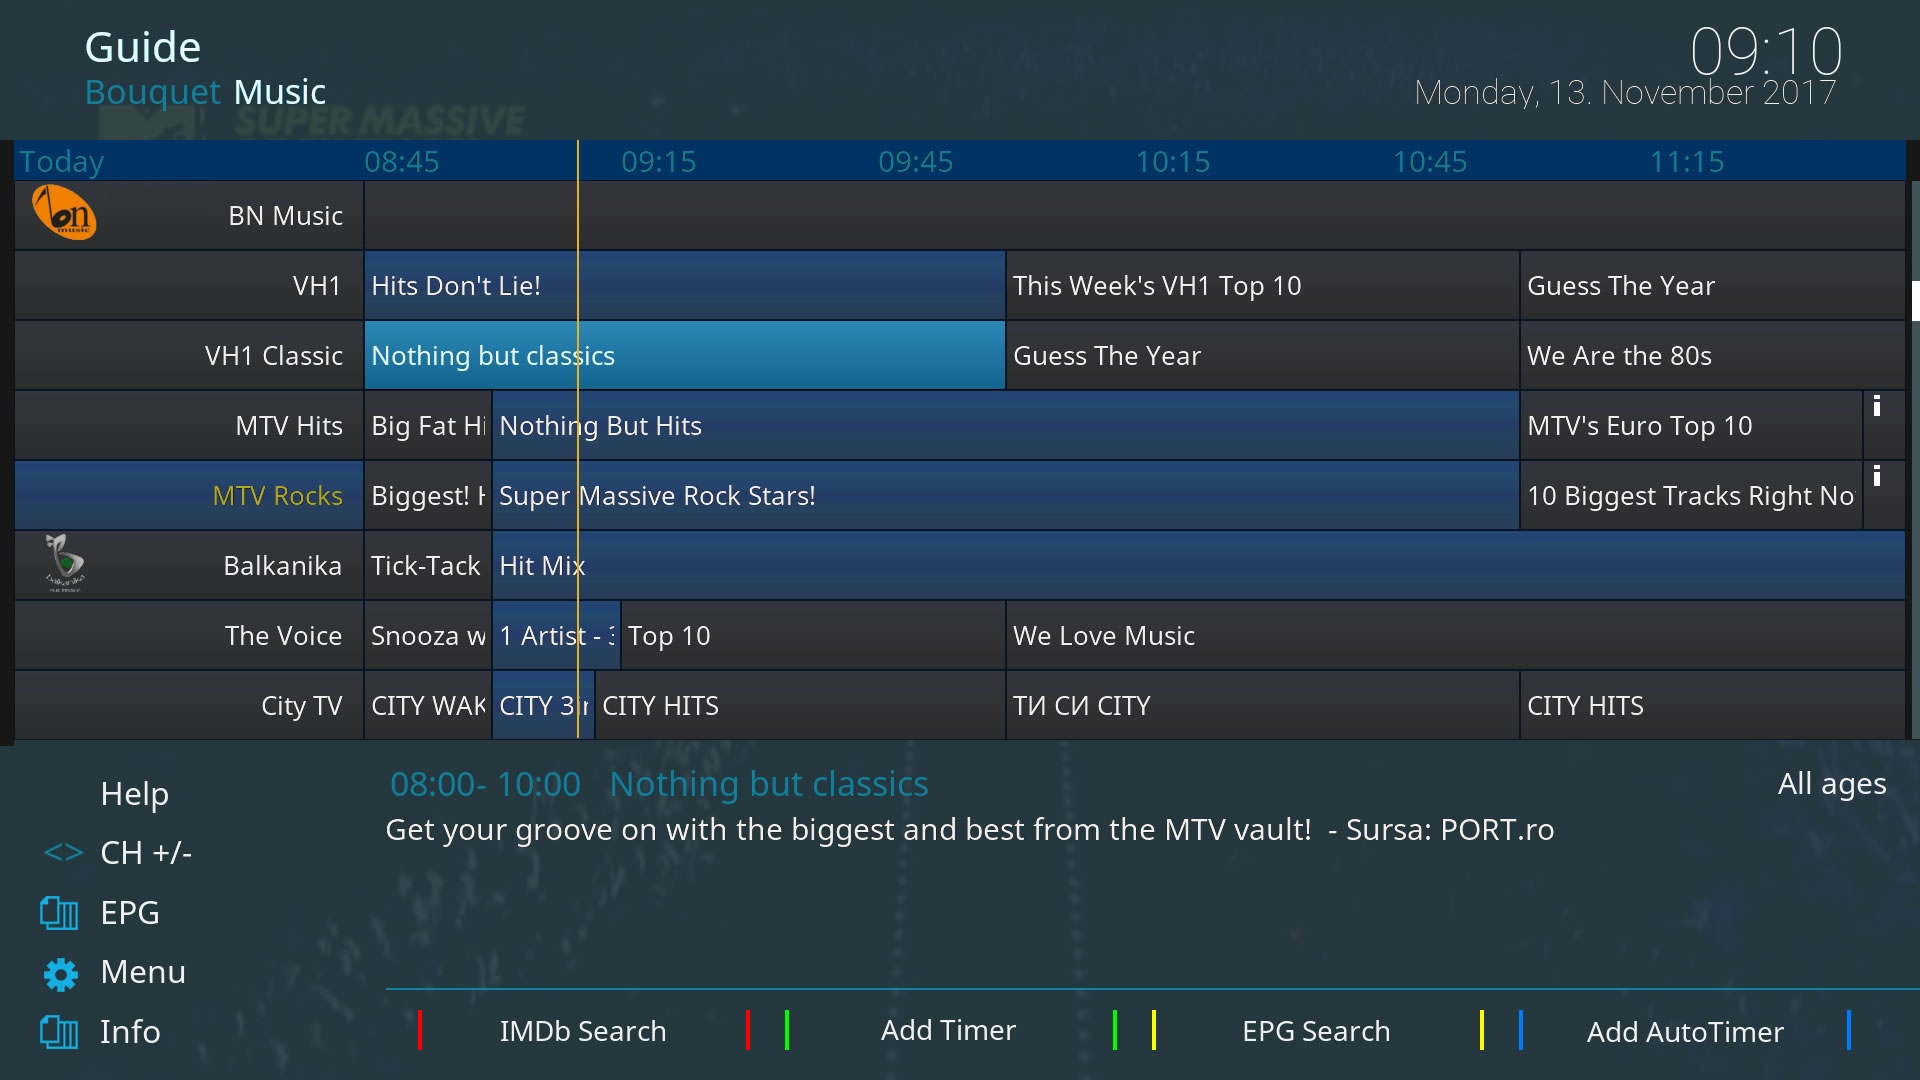This screenshot has width=1920, height=1080.
Task: Select Super Massive Rock Stars! programme
Action: click(x=1005, y=495)
